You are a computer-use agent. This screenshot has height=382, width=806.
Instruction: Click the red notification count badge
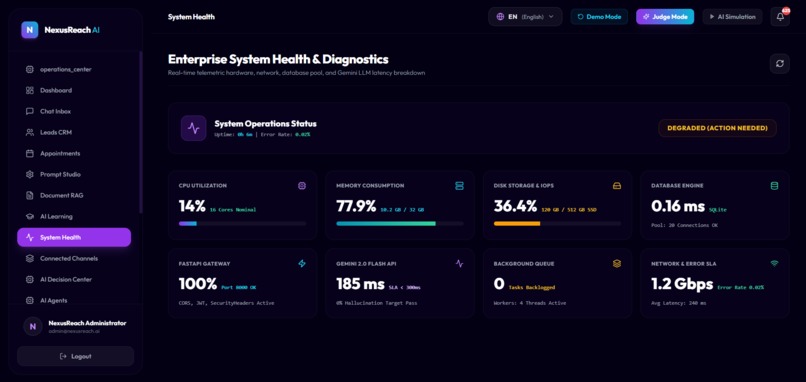pyautogui.click(x=785, y=11)
